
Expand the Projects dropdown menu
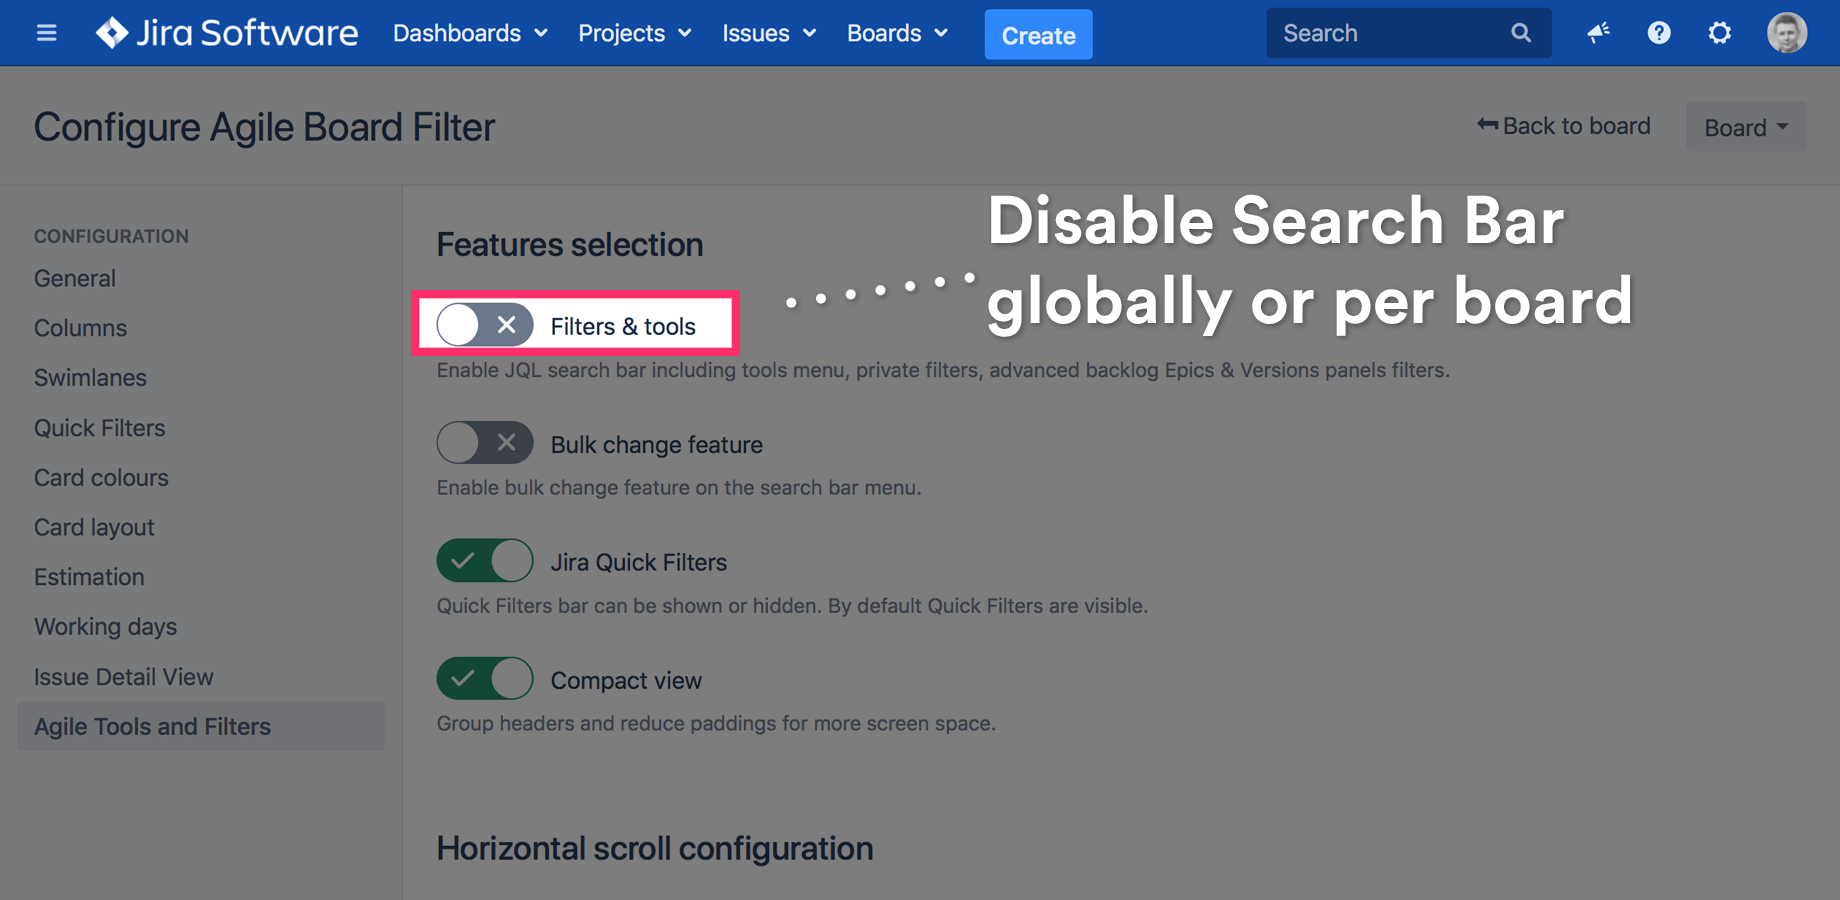(x=635, y=33)
